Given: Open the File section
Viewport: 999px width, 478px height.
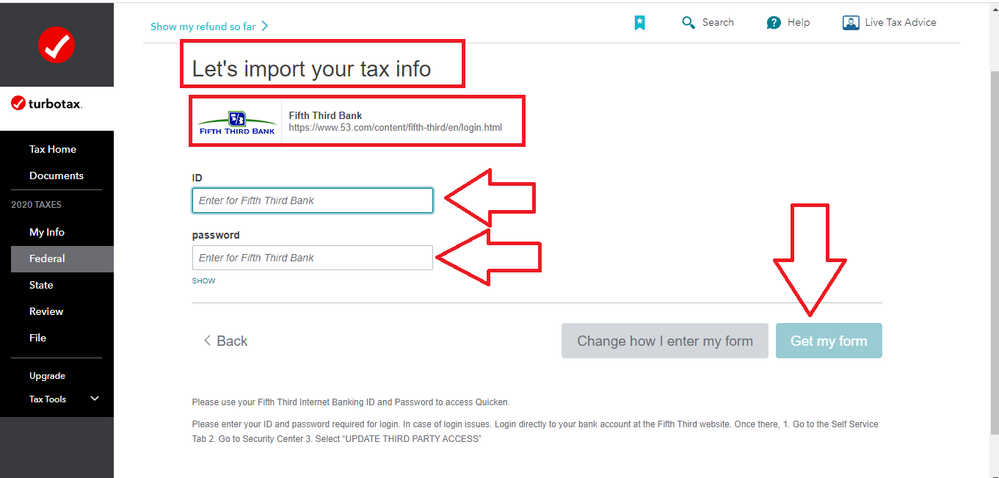Looking at the screenshot, I should click(38, 338).
